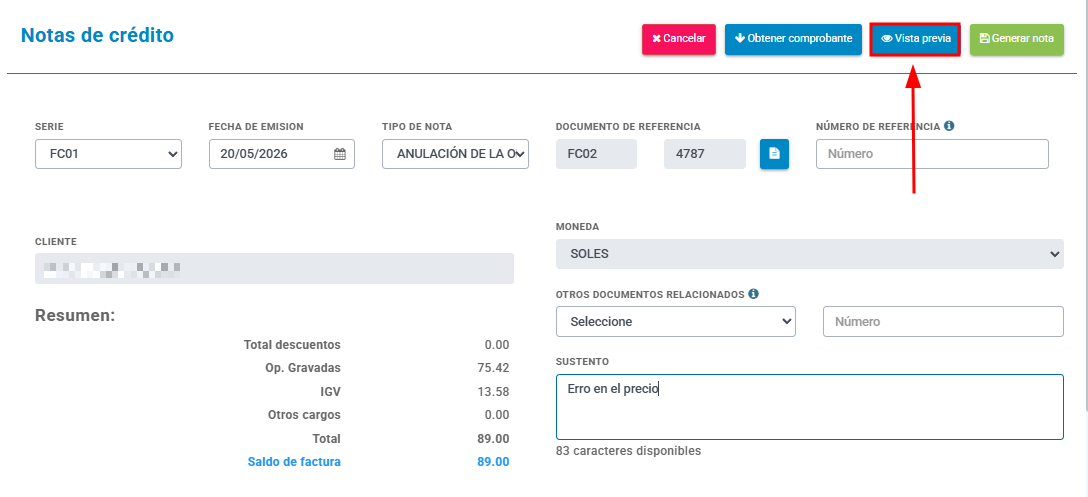Viewport: 1088px width, 497px height.
Task: Click the Saldo de factura label
Action: (294, 462)
